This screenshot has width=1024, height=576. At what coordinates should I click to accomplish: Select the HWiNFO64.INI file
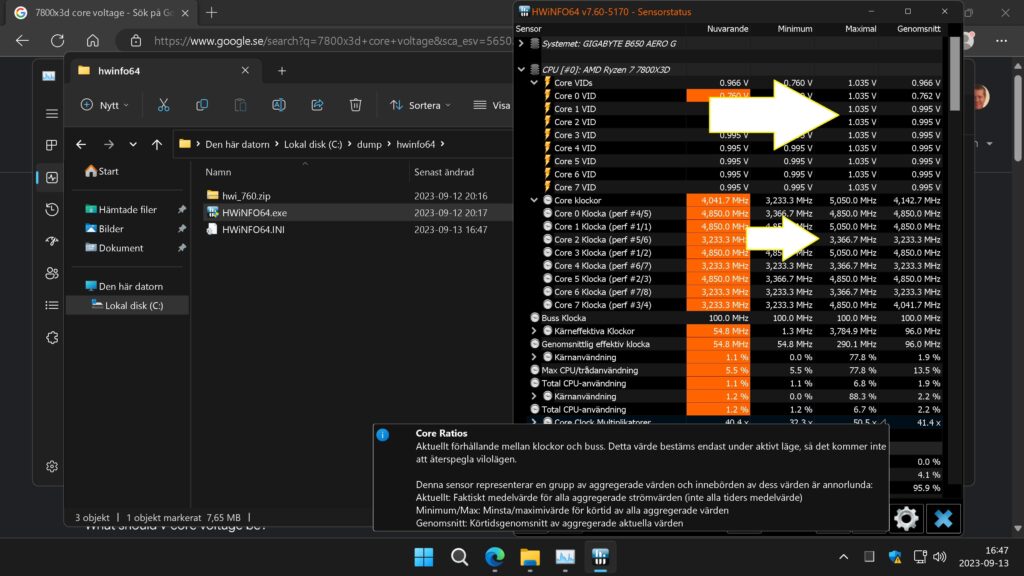point(253,230)
